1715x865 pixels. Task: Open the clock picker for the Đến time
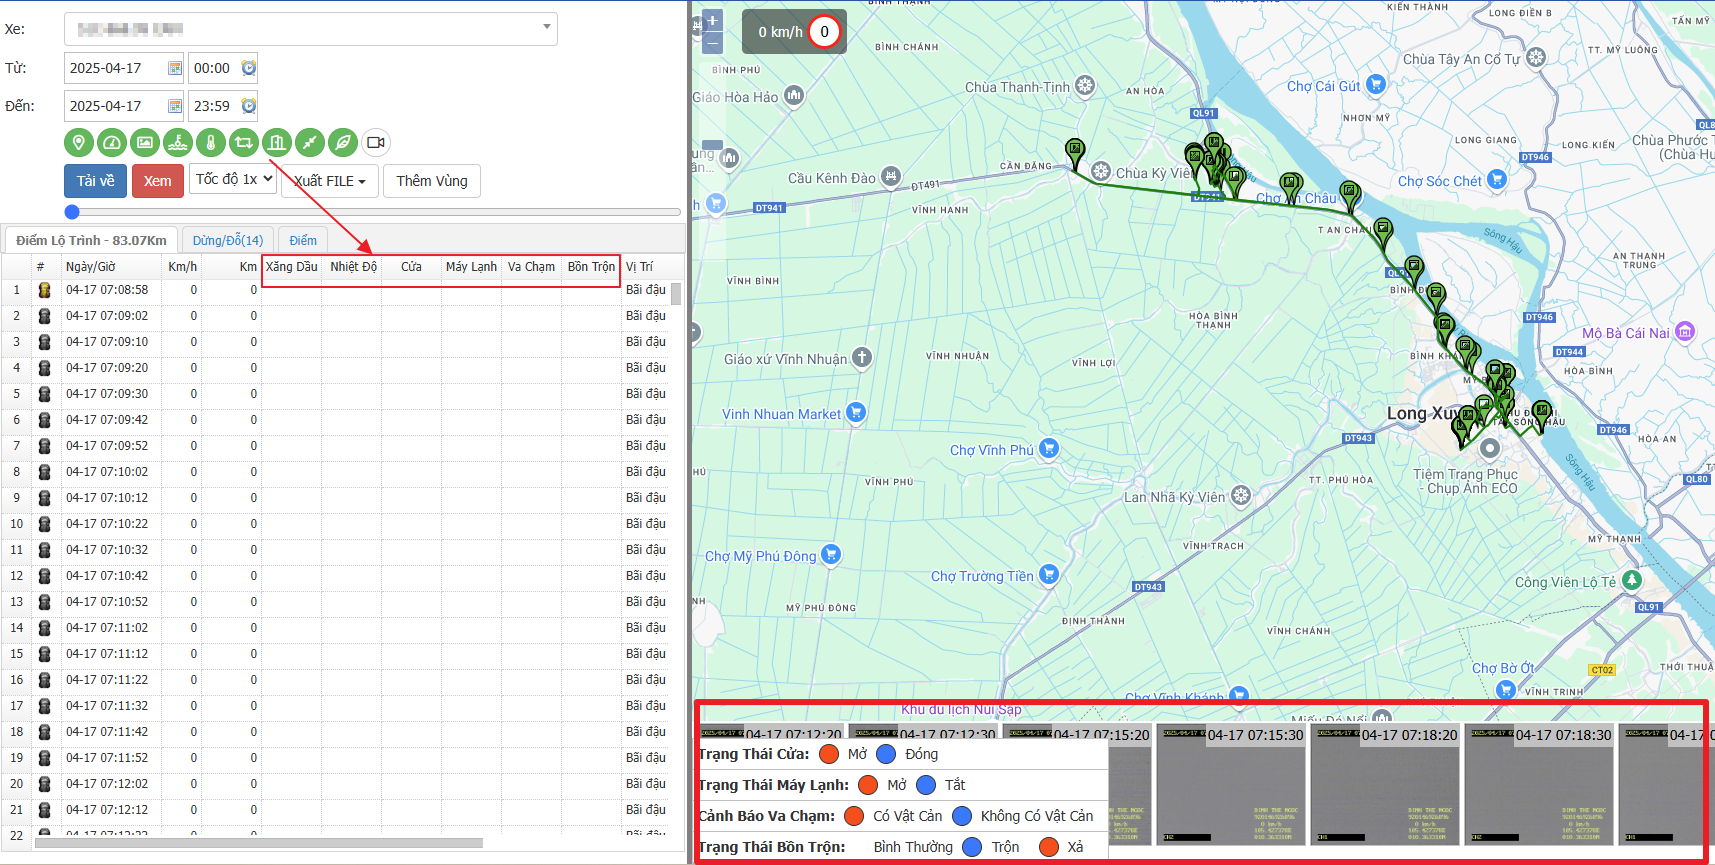(249, 106)
